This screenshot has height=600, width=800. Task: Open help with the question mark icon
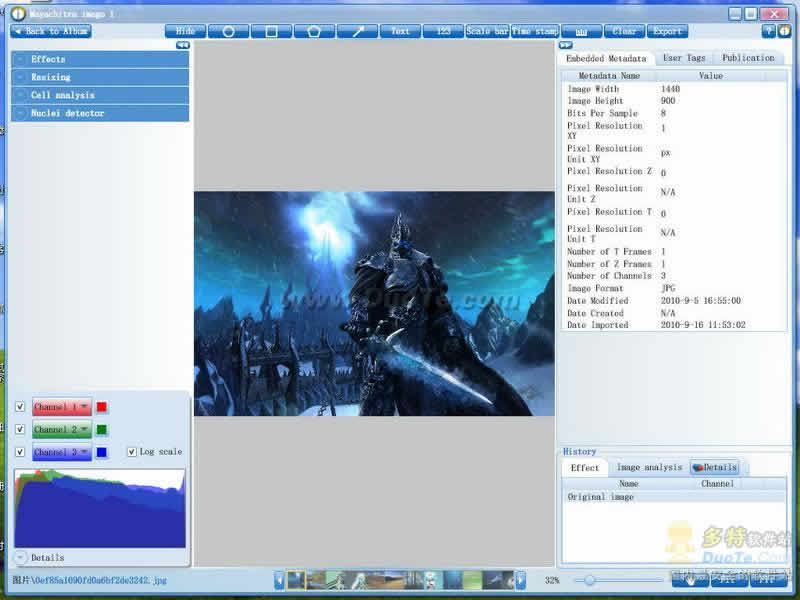pyautogui.click(x=768, y=31)
